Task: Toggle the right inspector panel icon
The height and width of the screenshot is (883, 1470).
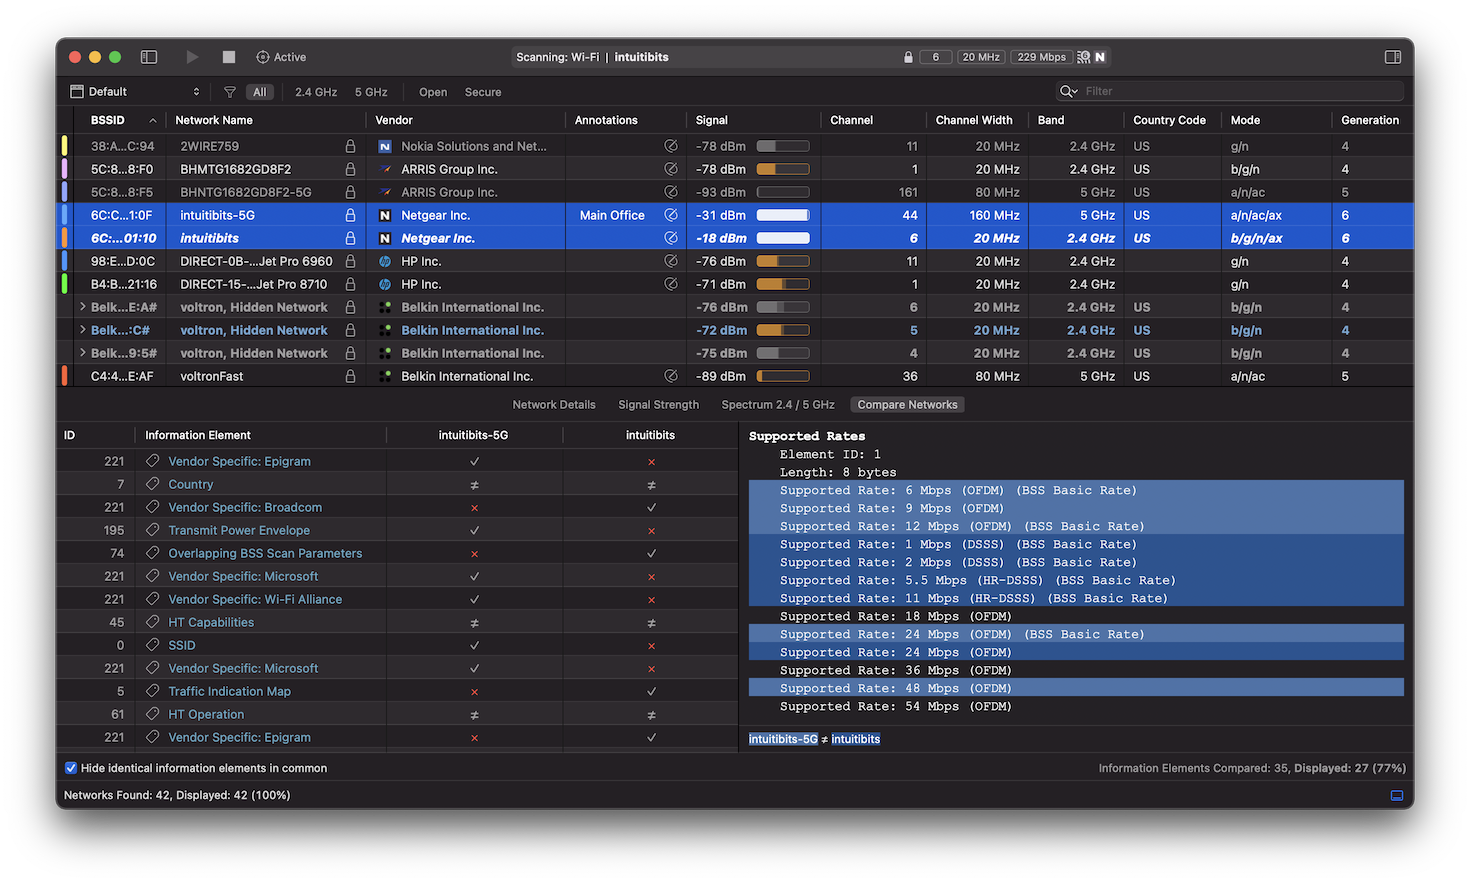Action: click(1393, 57)
